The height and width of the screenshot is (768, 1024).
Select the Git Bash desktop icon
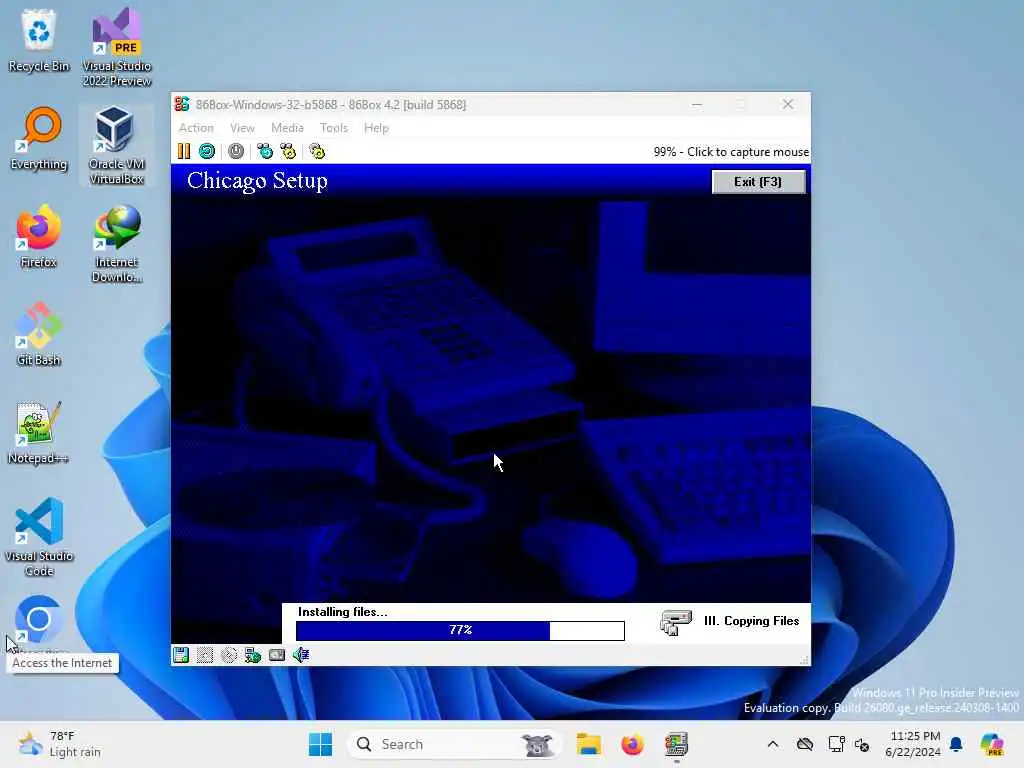pos(39,334)
